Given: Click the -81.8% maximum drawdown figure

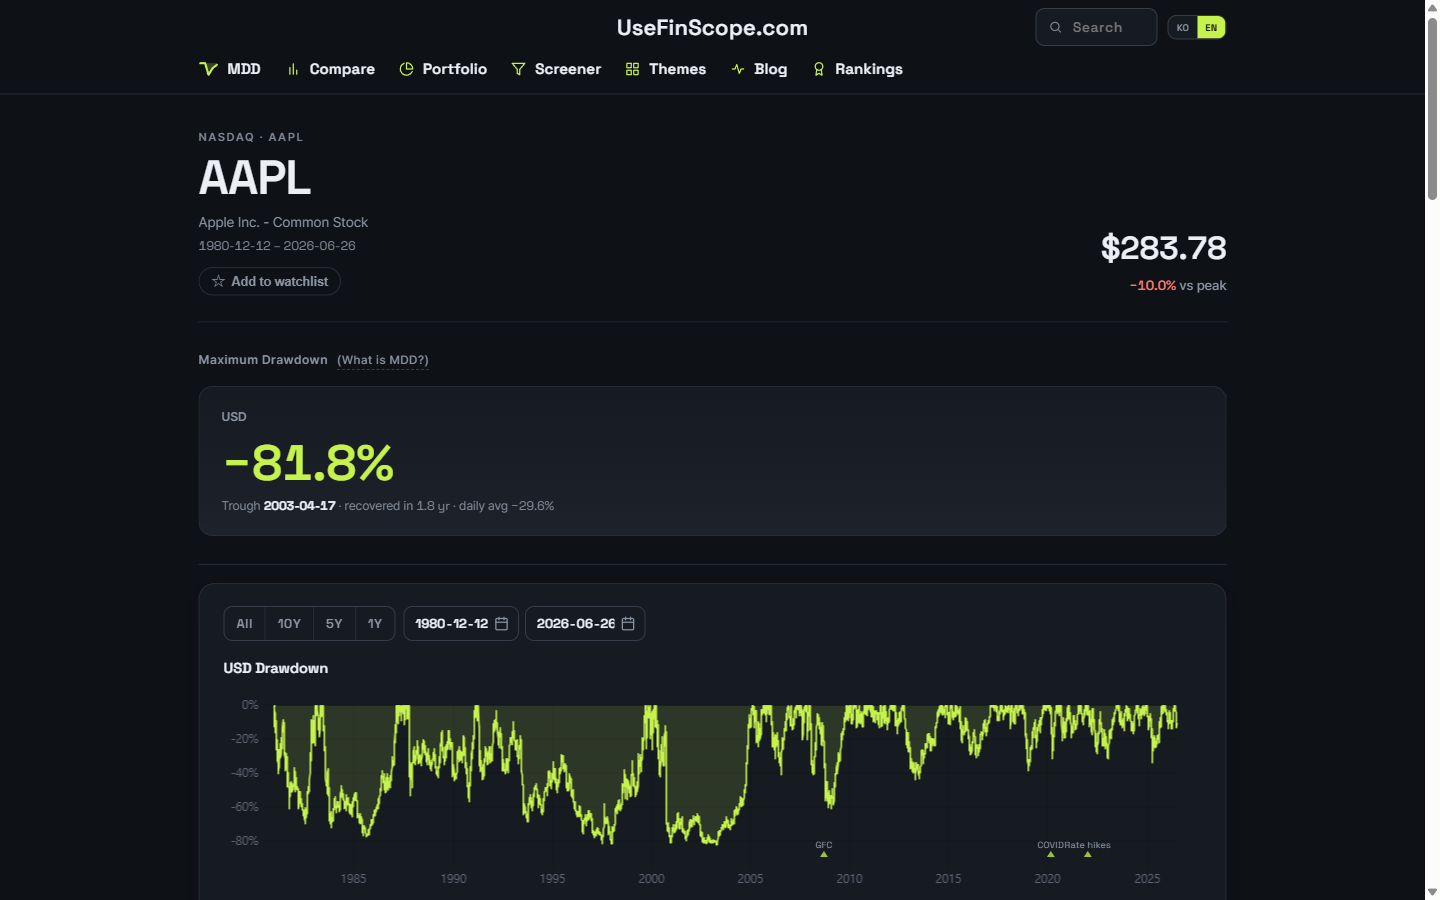Looking at the screenshot, I should click(x=309, y=462).
